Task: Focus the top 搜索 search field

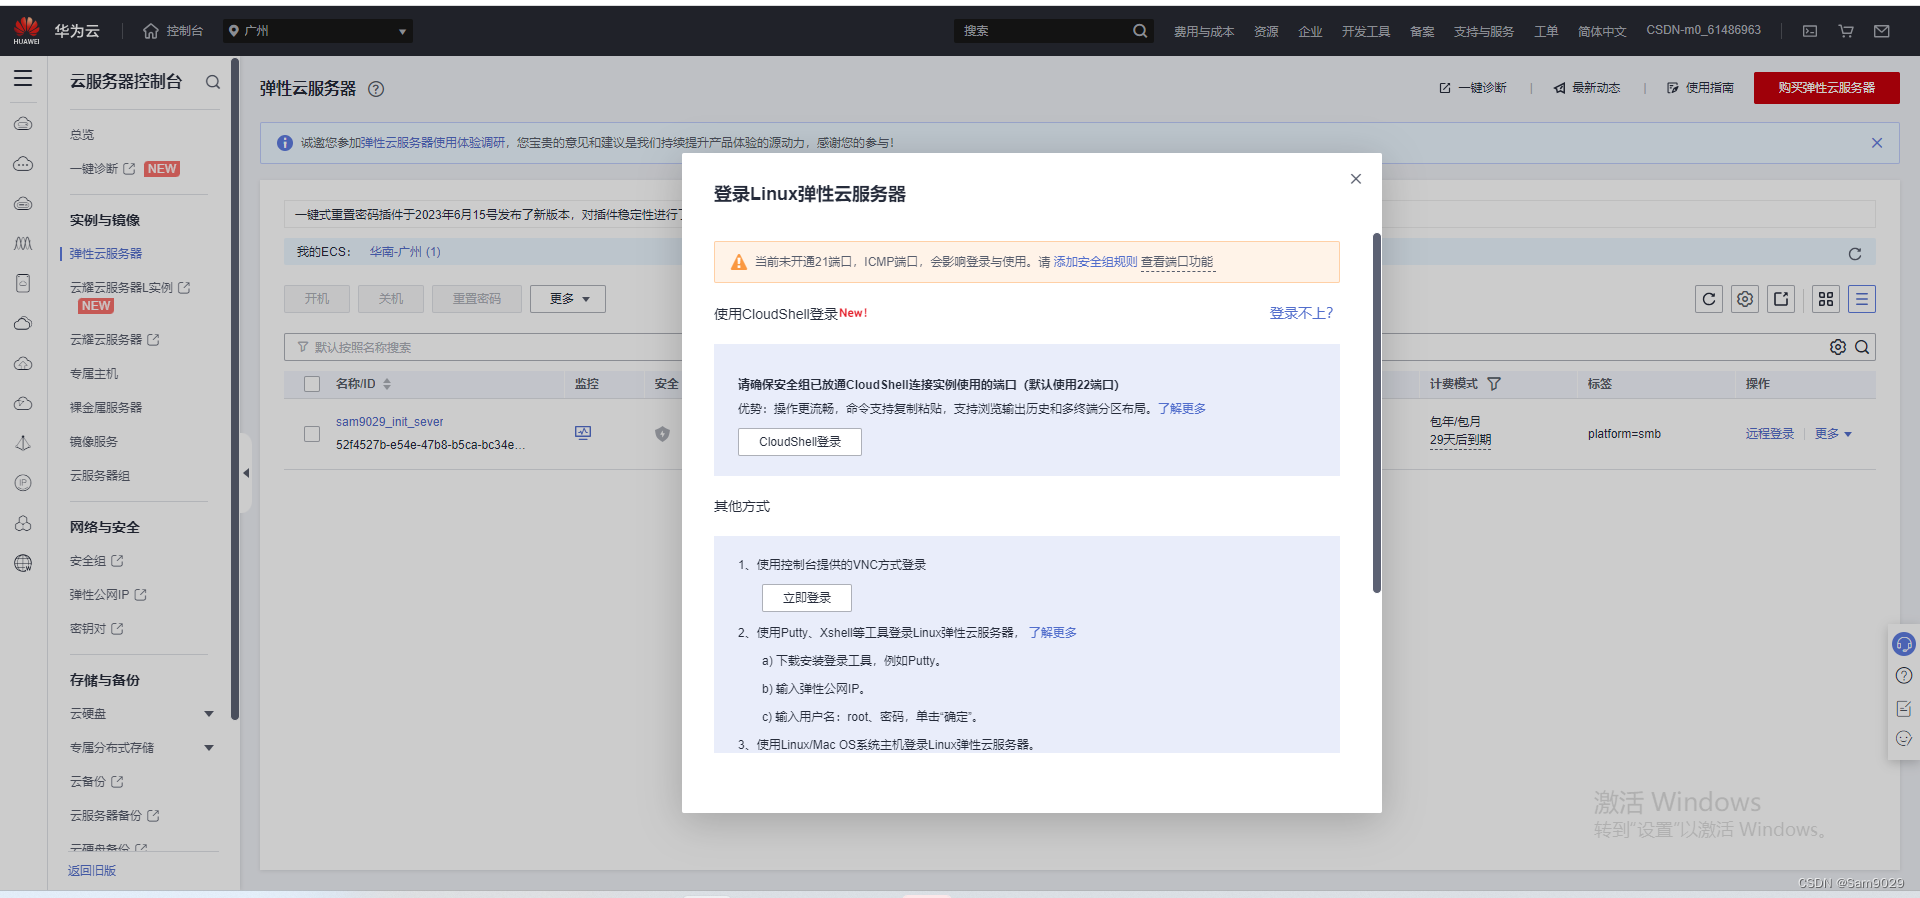Action: pyautogui.click(x=1043, y=31)
